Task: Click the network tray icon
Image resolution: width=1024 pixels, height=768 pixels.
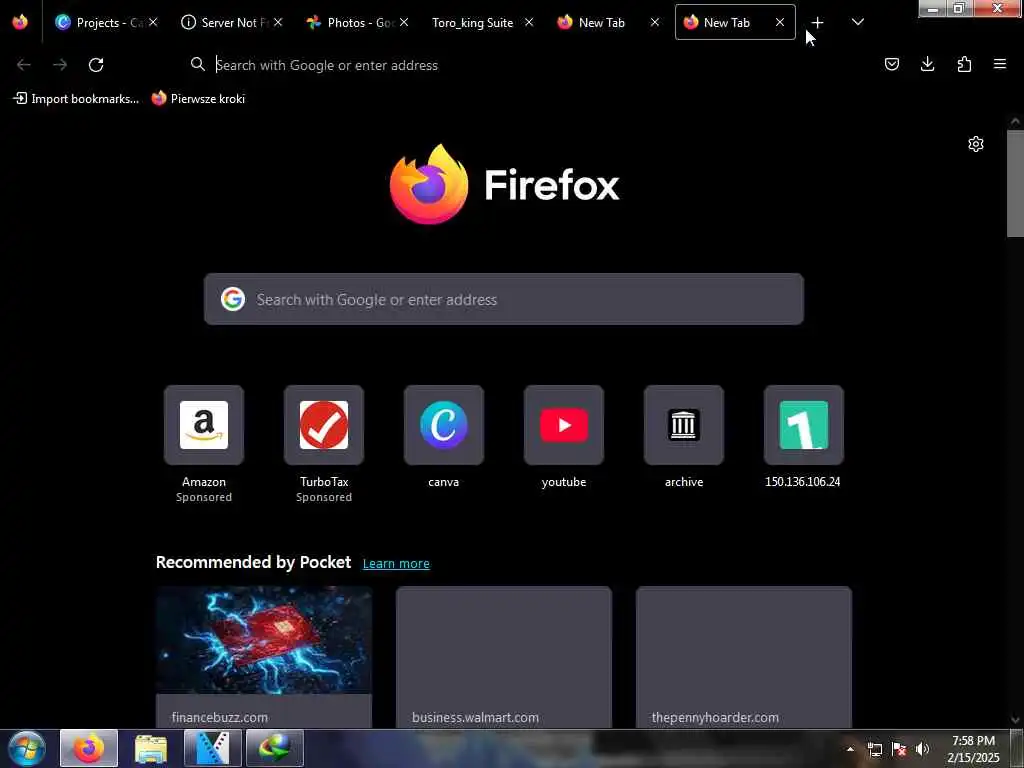Action: point(874,749)
